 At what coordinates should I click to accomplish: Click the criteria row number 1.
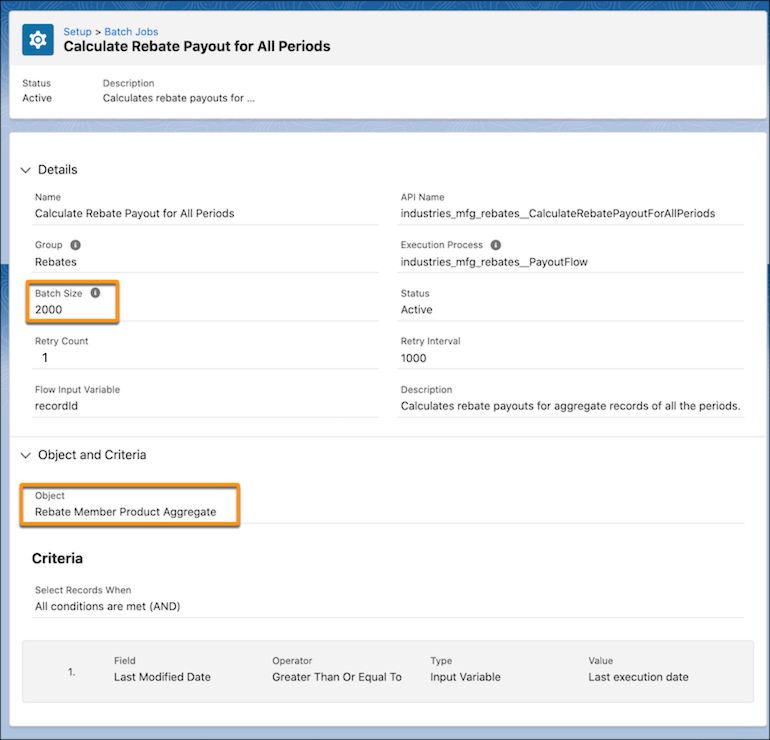click(x=72, y=671)
